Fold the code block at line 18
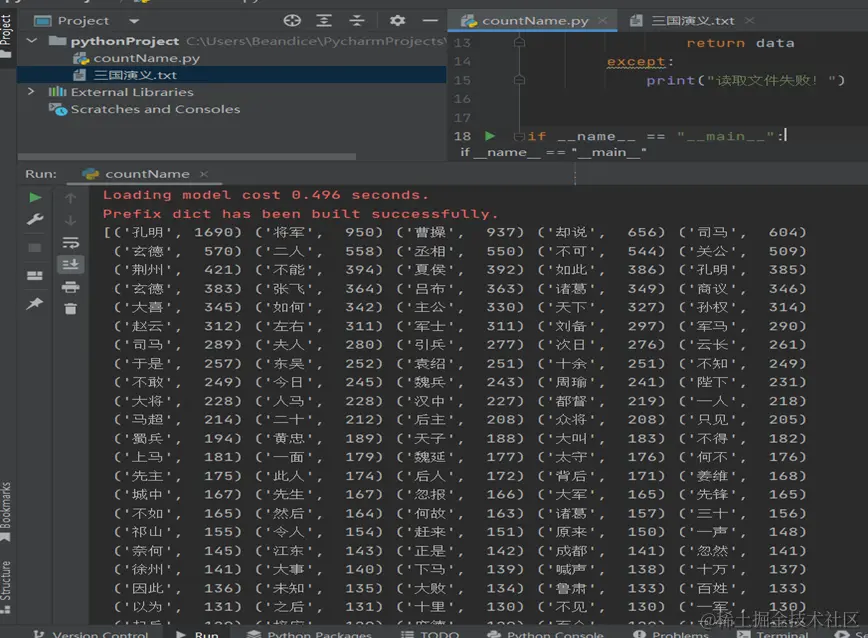Viewport: 868px width, 638px height. tap(519, 136)
